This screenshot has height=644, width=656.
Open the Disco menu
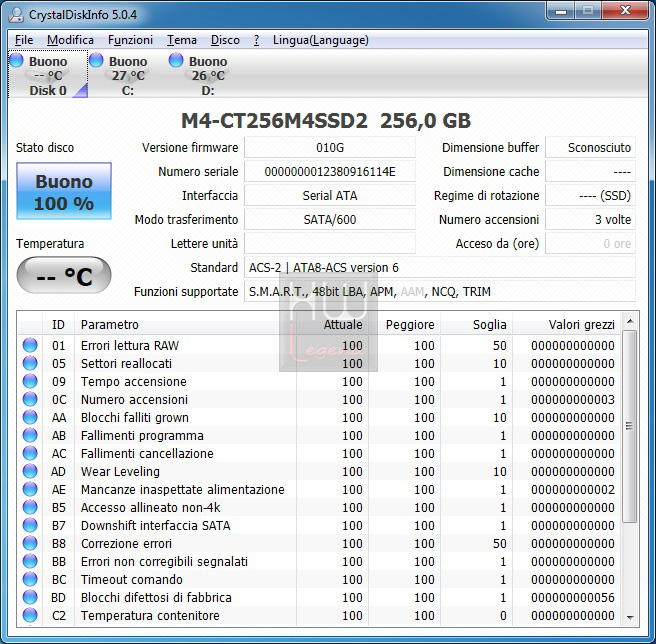225,40
